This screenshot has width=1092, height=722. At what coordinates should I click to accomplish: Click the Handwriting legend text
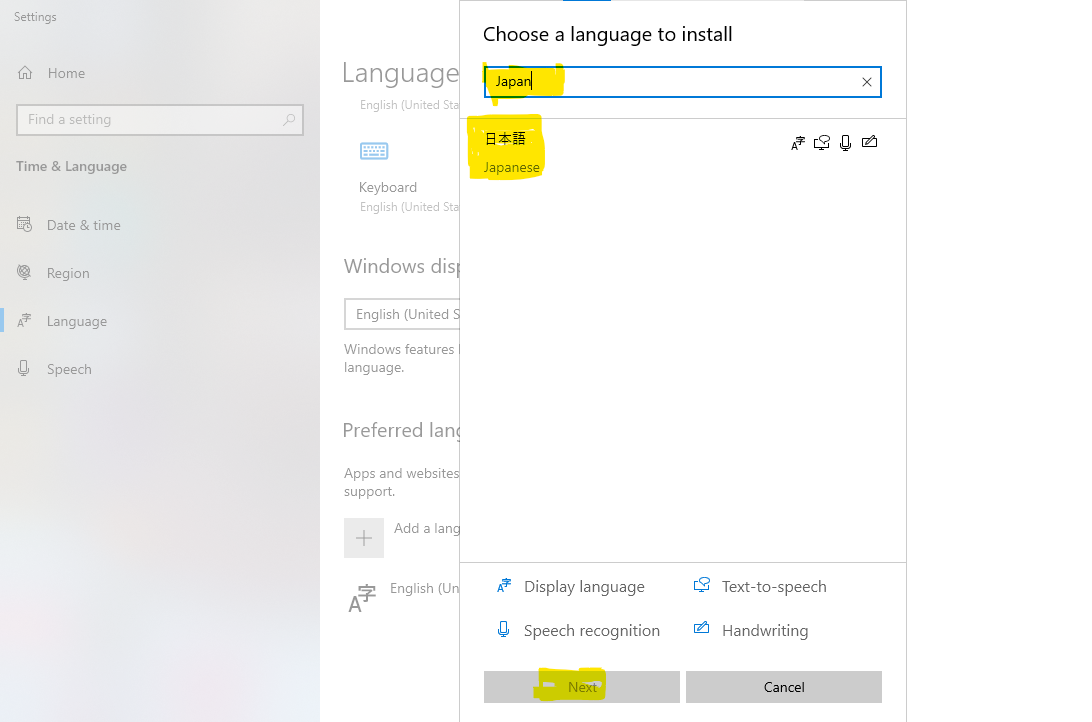tap(765, 631)
